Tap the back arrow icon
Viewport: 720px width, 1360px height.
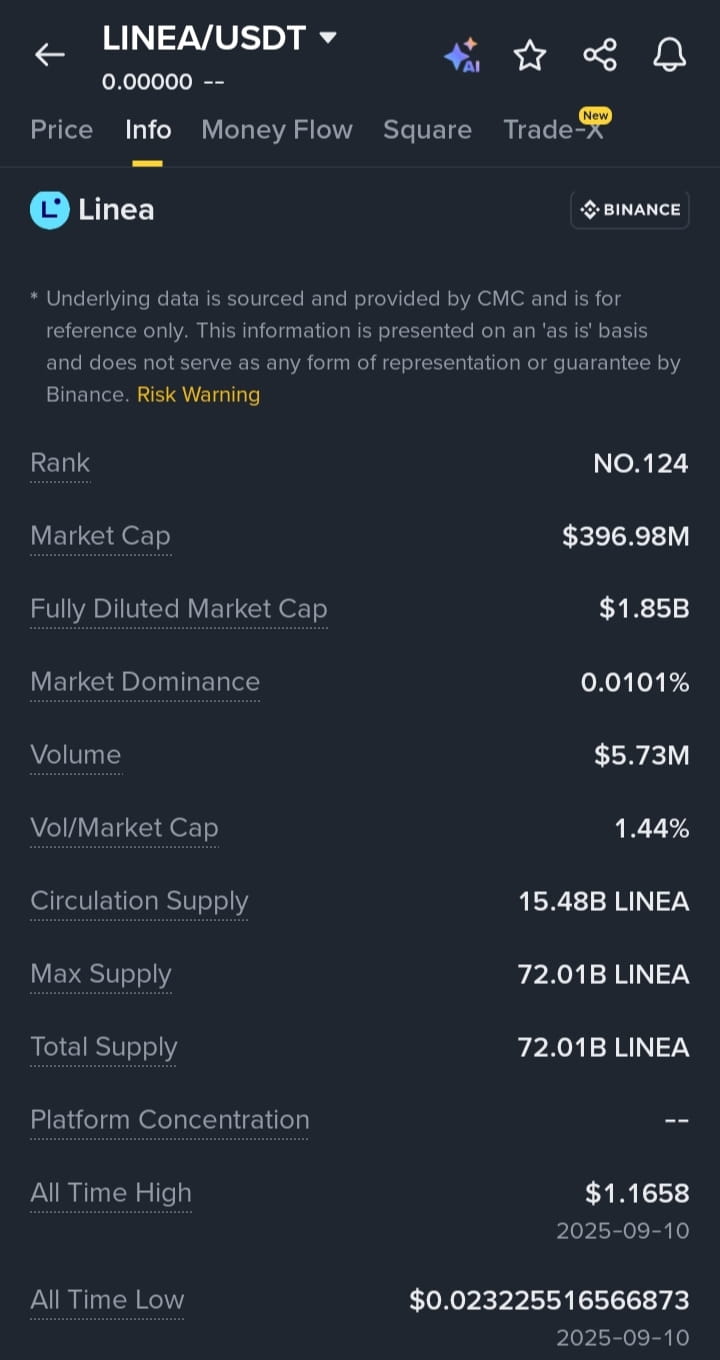tap(49, 55)
